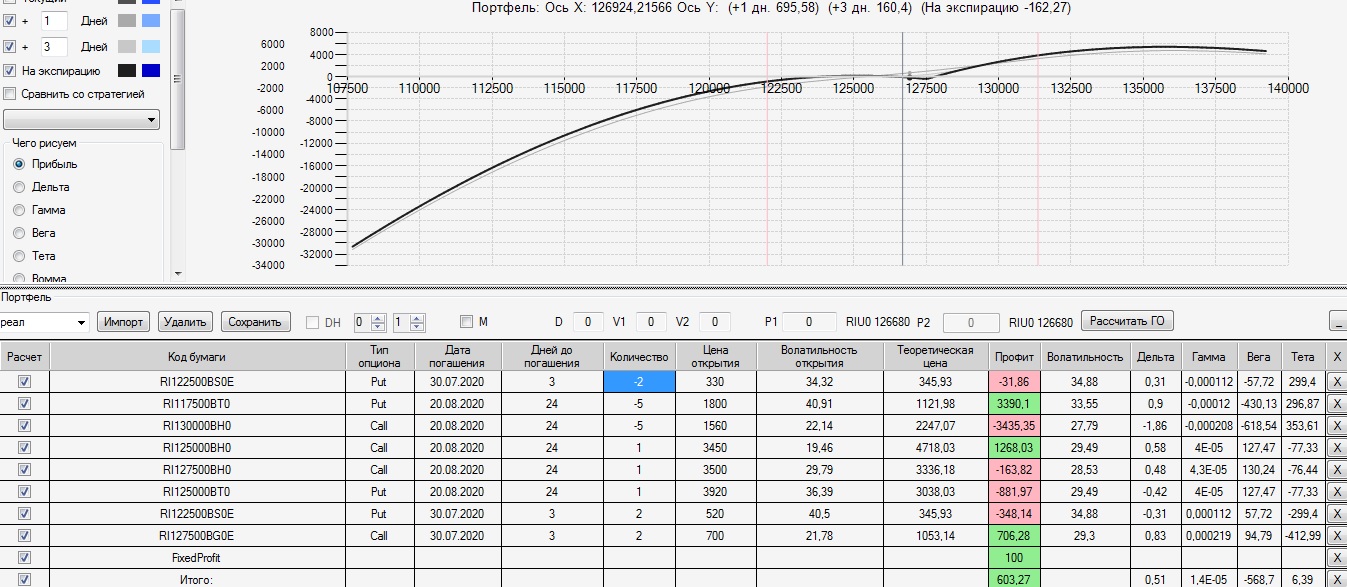Remove RI125000BT0 Put row with X
Image resolution: width=1347 pixels, height=587 pixels.
[1337, 492]
